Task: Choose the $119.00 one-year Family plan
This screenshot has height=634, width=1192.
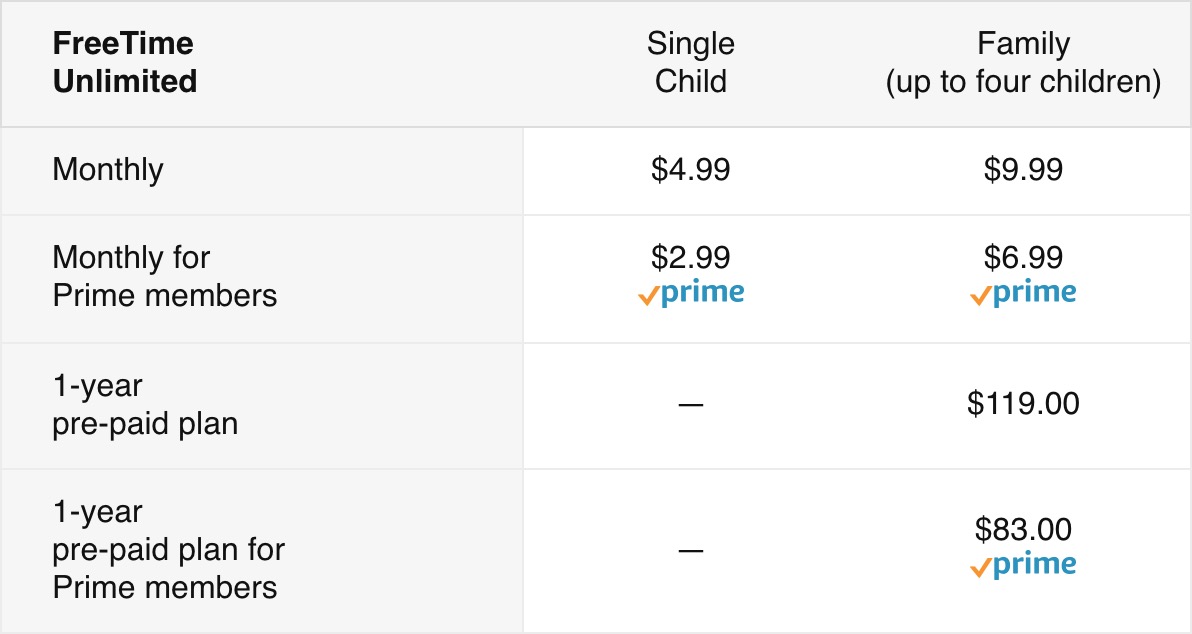Action: coord(1023,403)
